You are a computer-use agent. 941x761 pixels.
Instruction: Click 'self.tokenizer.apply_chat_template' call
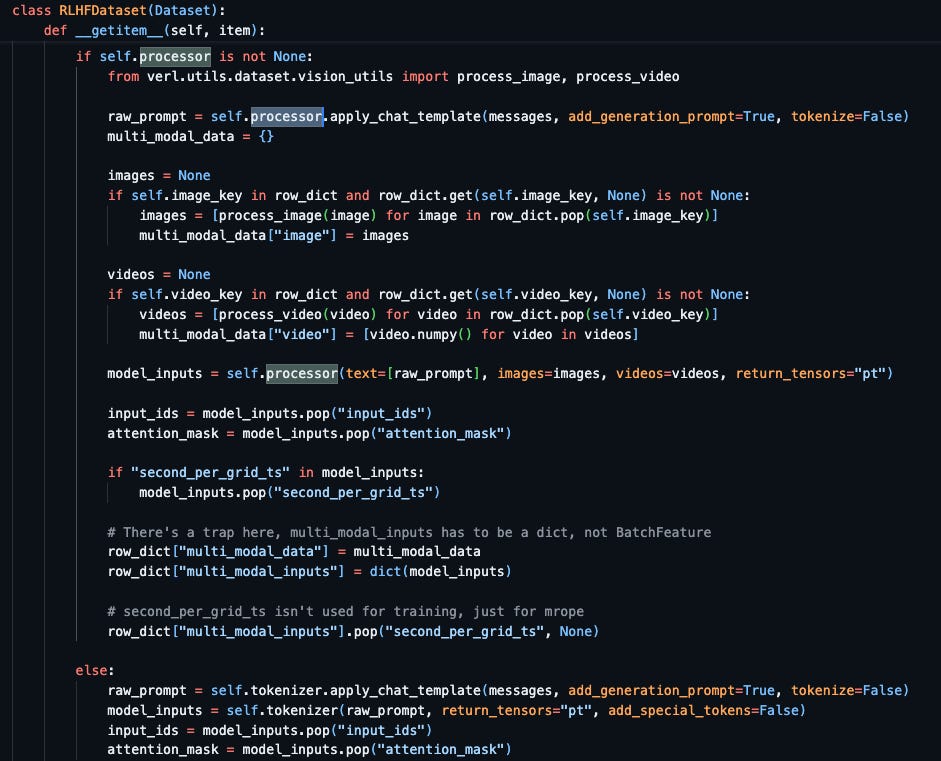coord(346,691)
